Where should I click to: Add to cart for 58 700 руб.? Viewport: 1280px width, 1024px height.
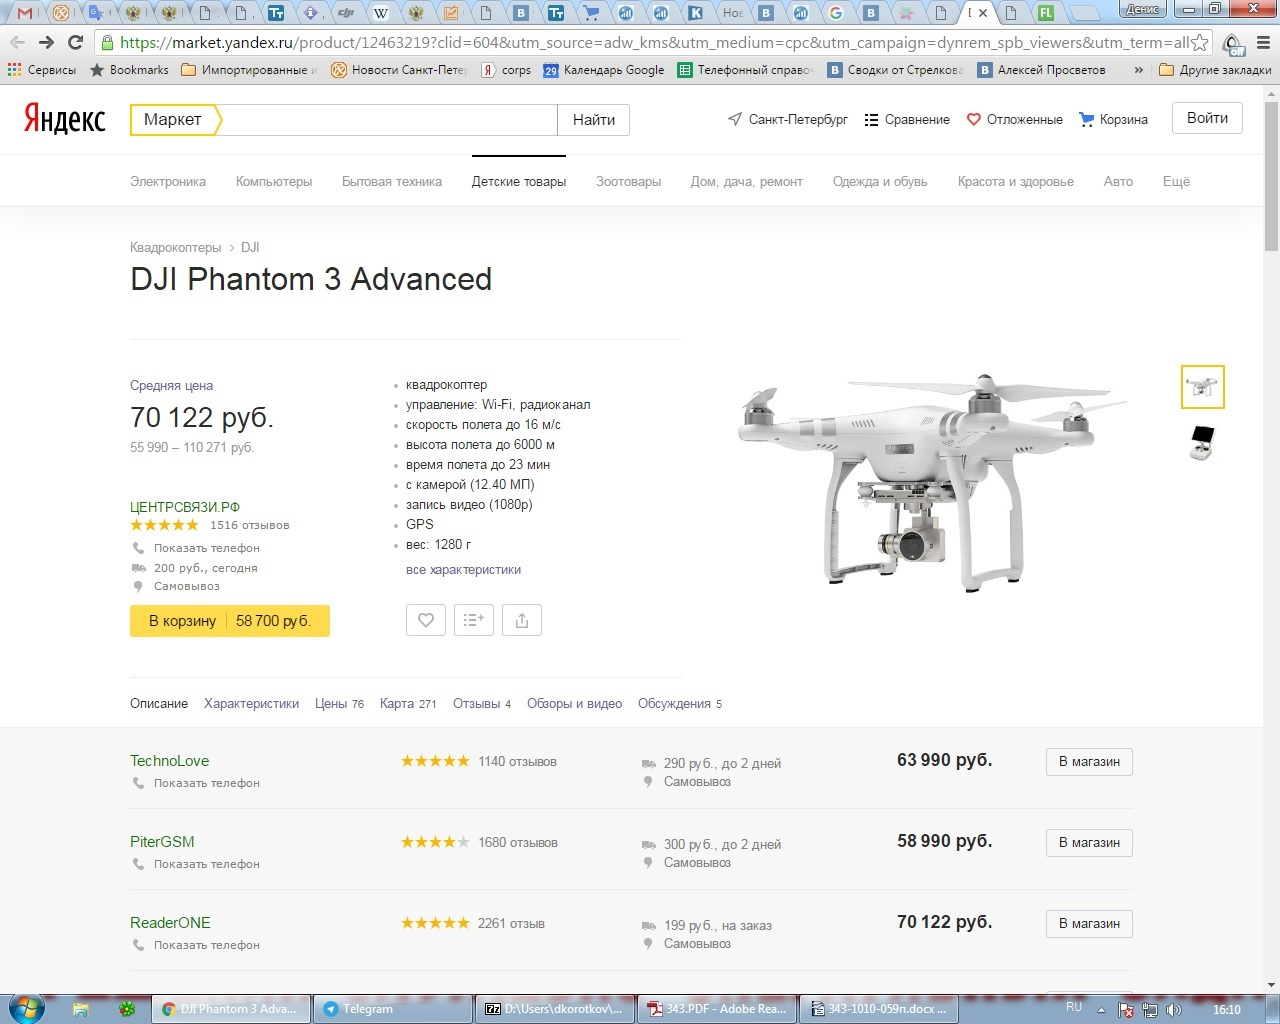[230, 621]
